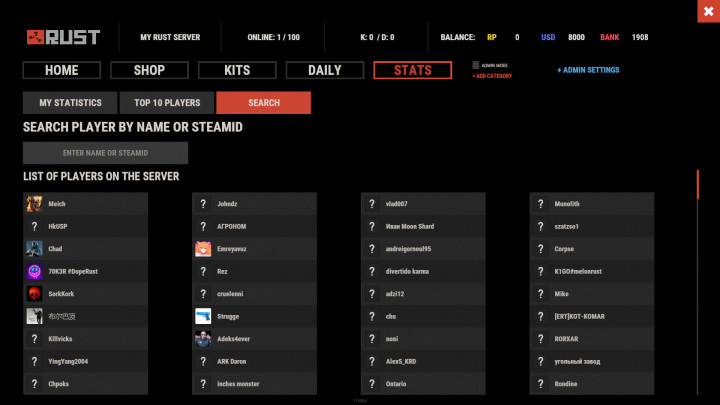
Task: Click SorkKork's red skull avatar
Action: click(x=34, y=293)
